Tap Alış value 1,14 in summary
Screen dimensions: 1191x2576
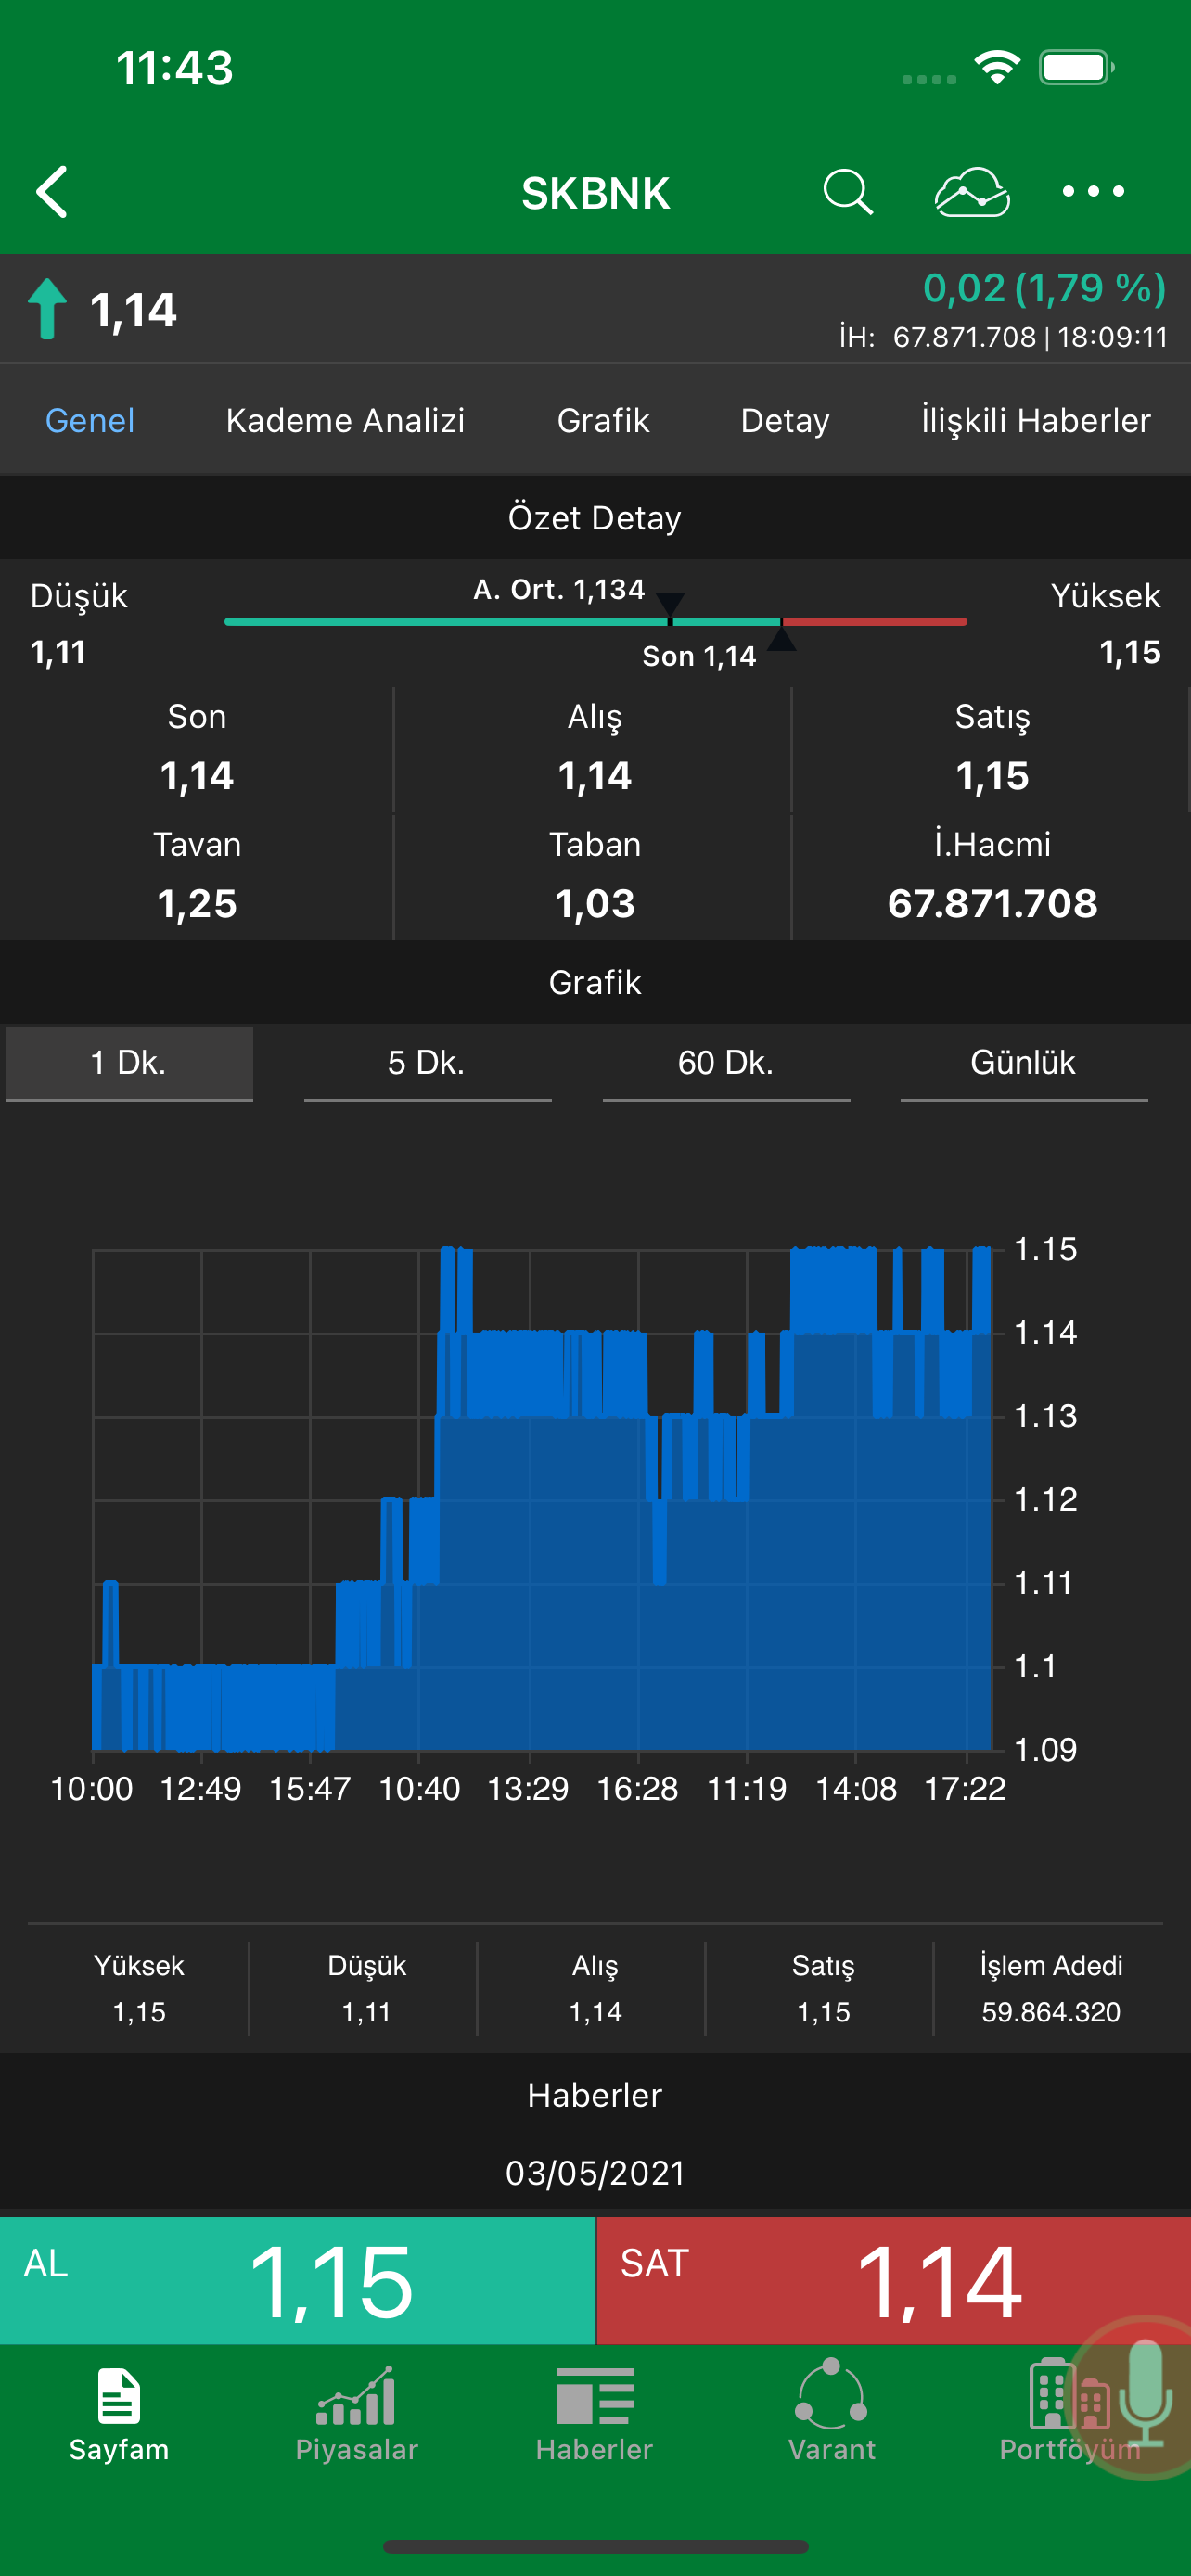595,776
